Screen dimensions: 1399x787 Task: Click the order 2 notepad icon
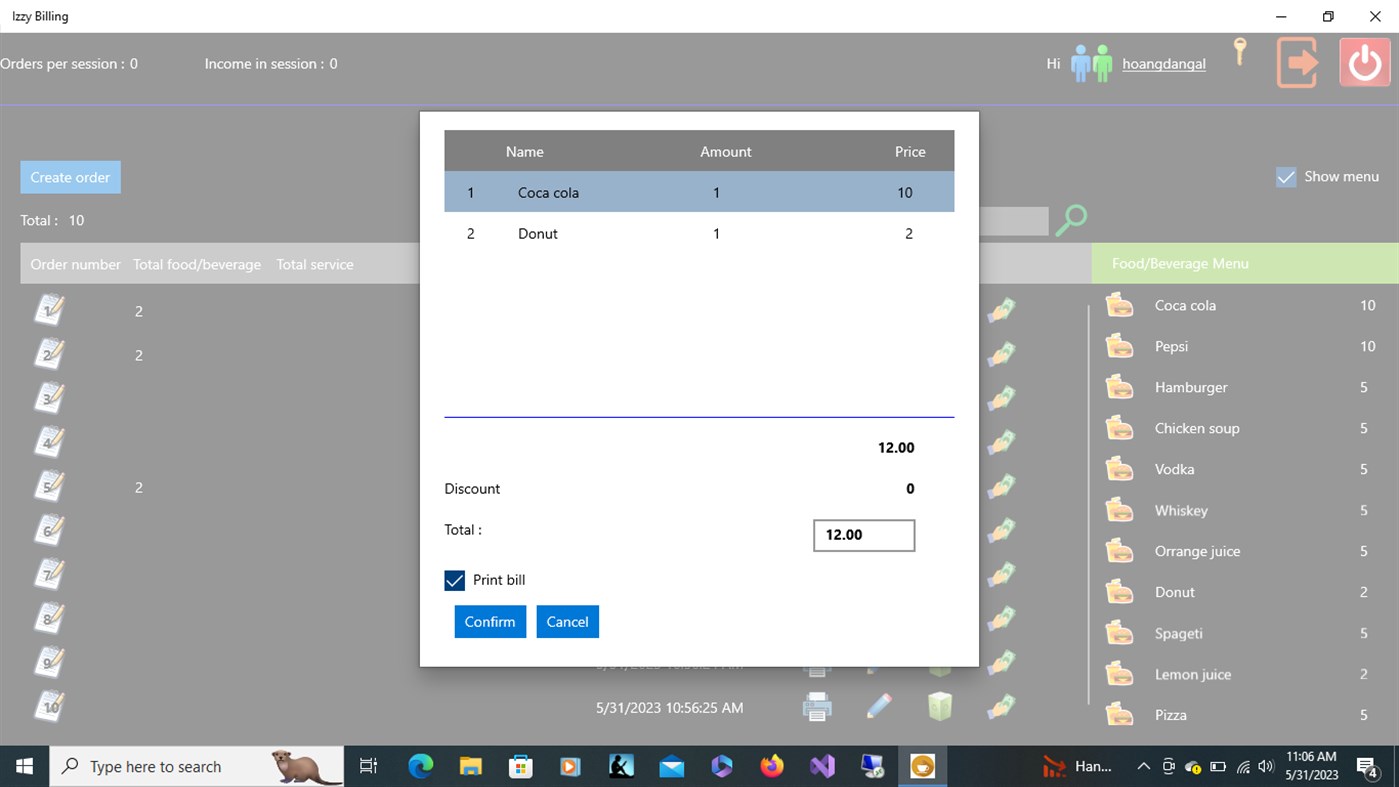[x=50, y=354]
